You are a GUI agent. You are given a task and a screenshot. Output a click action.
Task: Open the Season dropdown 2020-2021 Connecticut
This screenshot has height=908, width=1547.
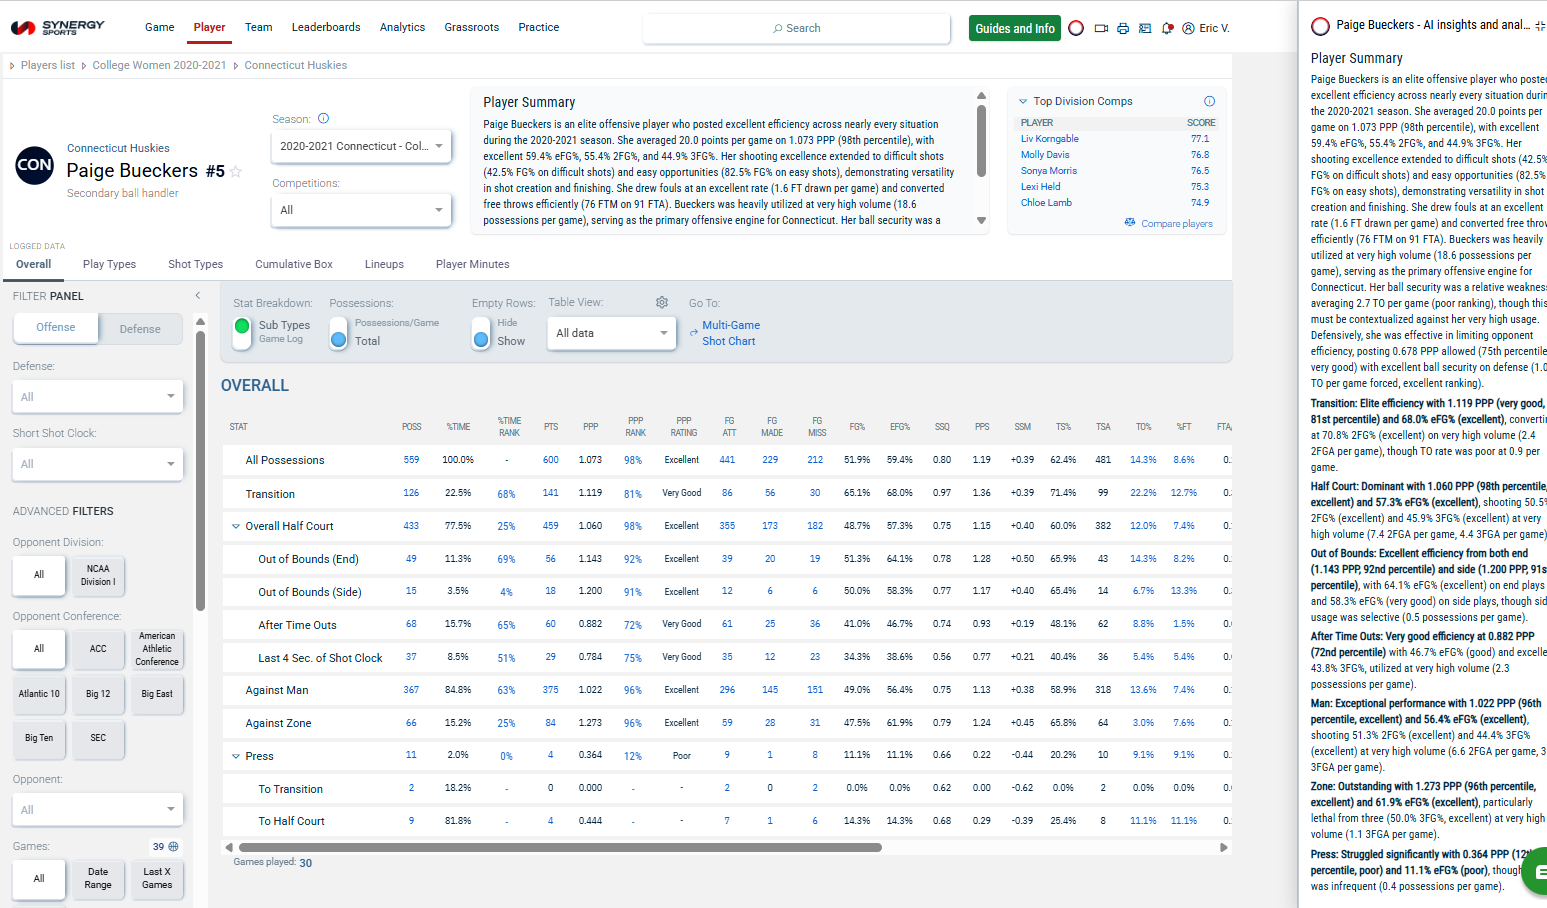point(361,146)
